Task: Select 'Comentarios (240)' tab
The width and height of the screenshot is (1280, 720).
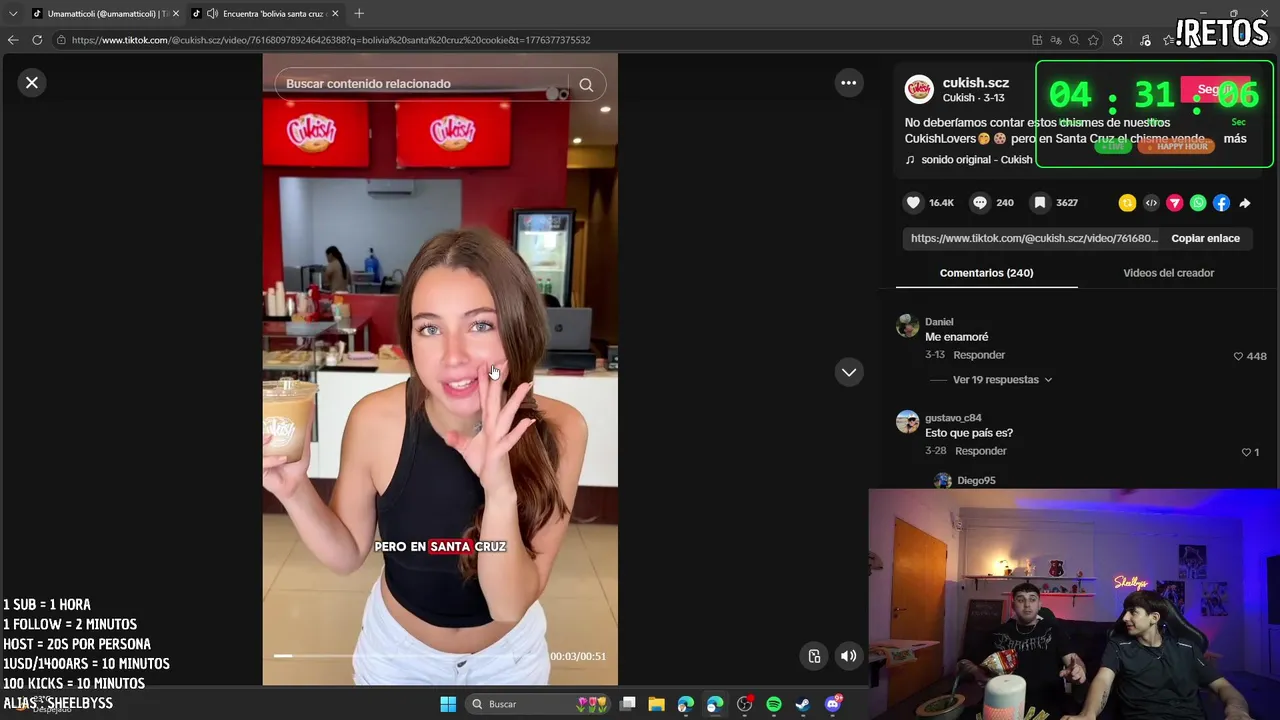Action: click(986, 273)
